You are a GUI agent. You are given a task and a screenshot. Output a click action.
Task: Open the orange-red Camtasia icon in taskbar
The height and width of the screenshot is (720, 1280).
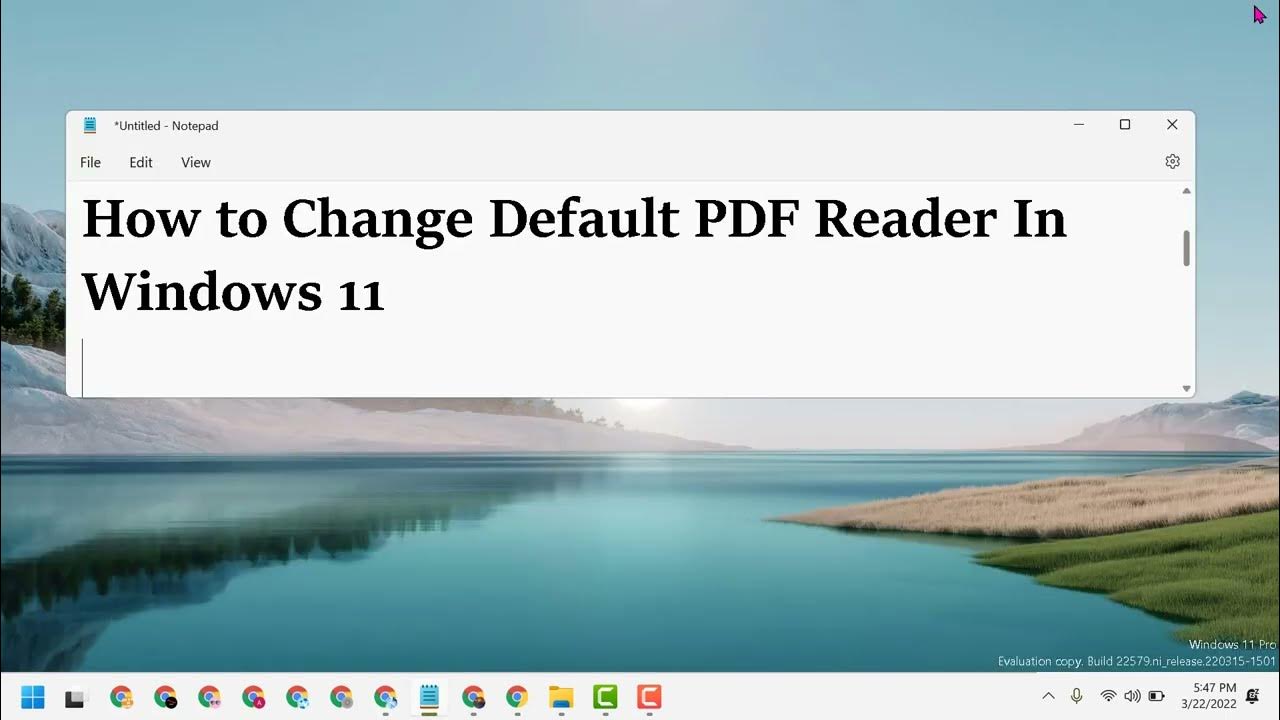tap(649, 697)
